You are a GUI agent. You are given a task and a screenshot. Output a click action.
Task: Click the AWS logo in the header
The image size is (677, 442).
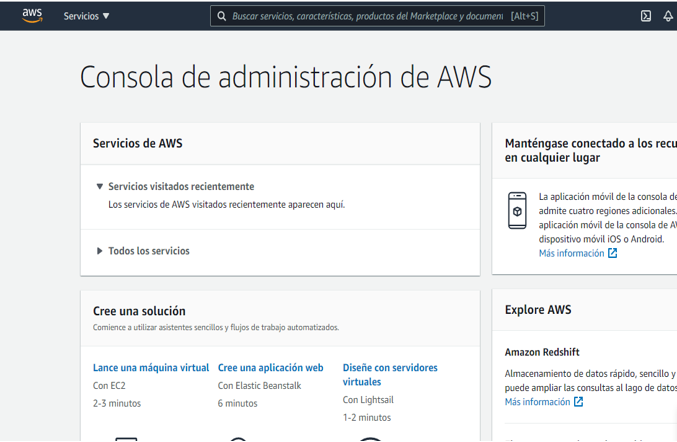coord(32,16)
